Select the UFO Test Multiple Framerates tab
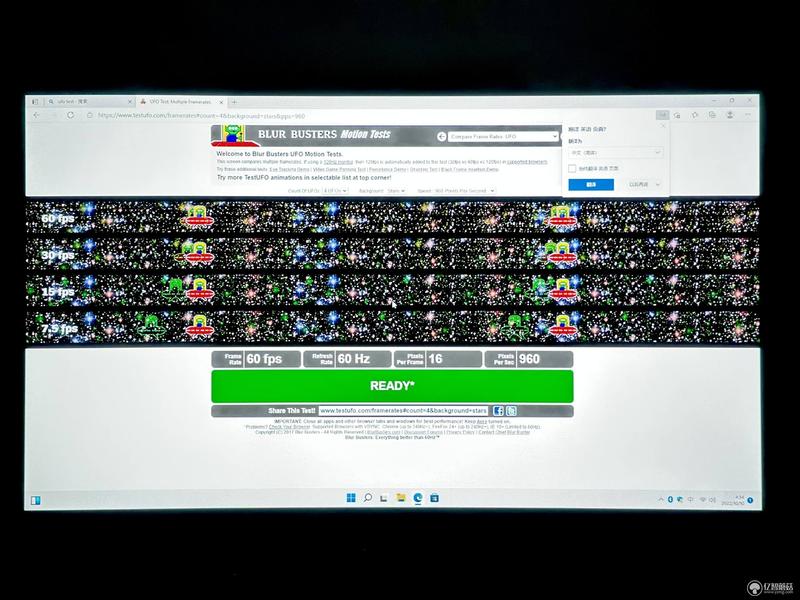Screen dimensions: 800x600 tap(181, 102)
